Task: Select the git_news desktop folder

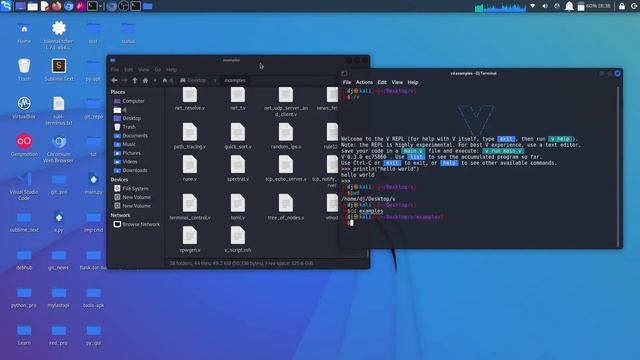Action: (59, 259)
